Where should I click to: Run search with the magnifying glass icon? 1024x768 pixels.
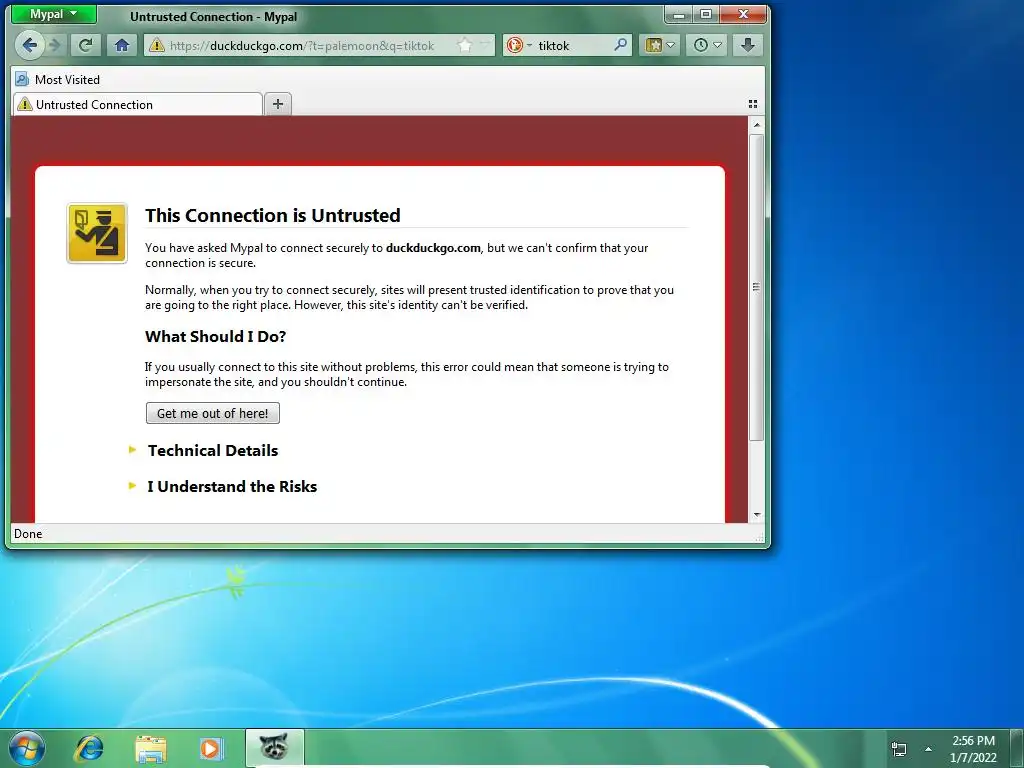point(620,45)
